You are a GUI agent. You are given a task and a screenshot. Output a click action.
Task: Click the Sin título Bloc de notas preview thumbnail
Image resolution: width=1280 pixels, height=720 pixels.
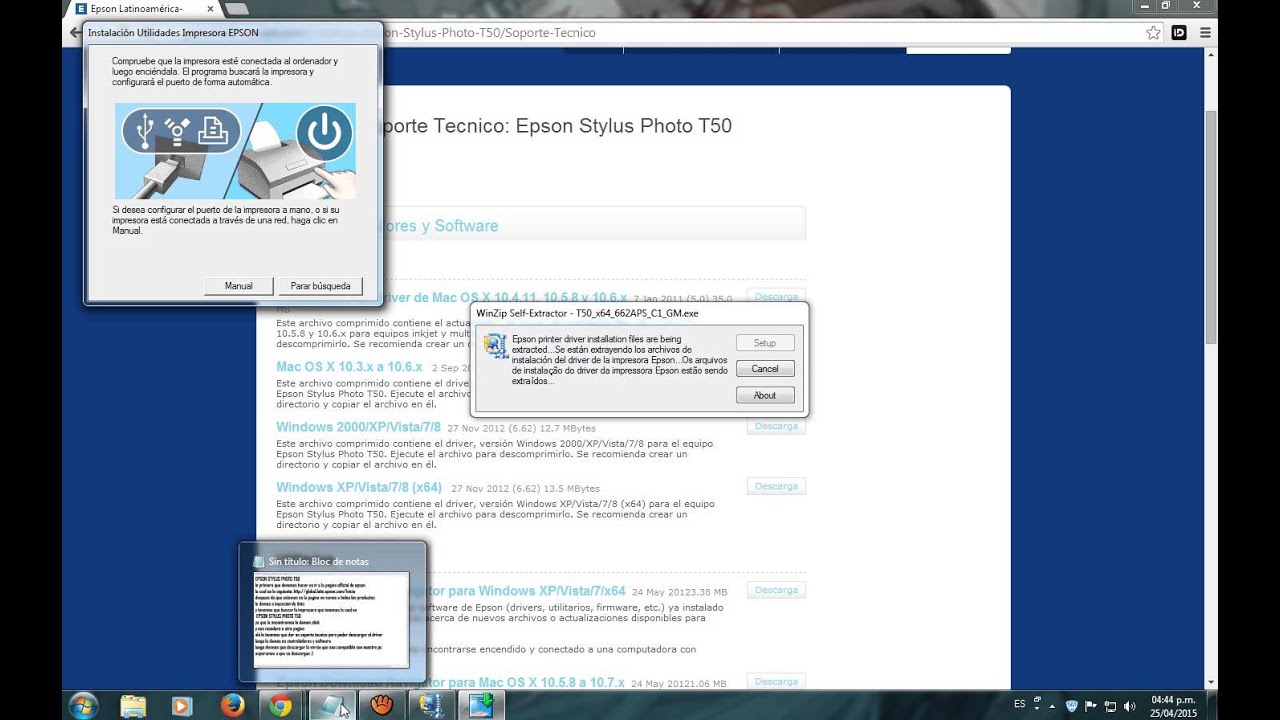[332, 620]
